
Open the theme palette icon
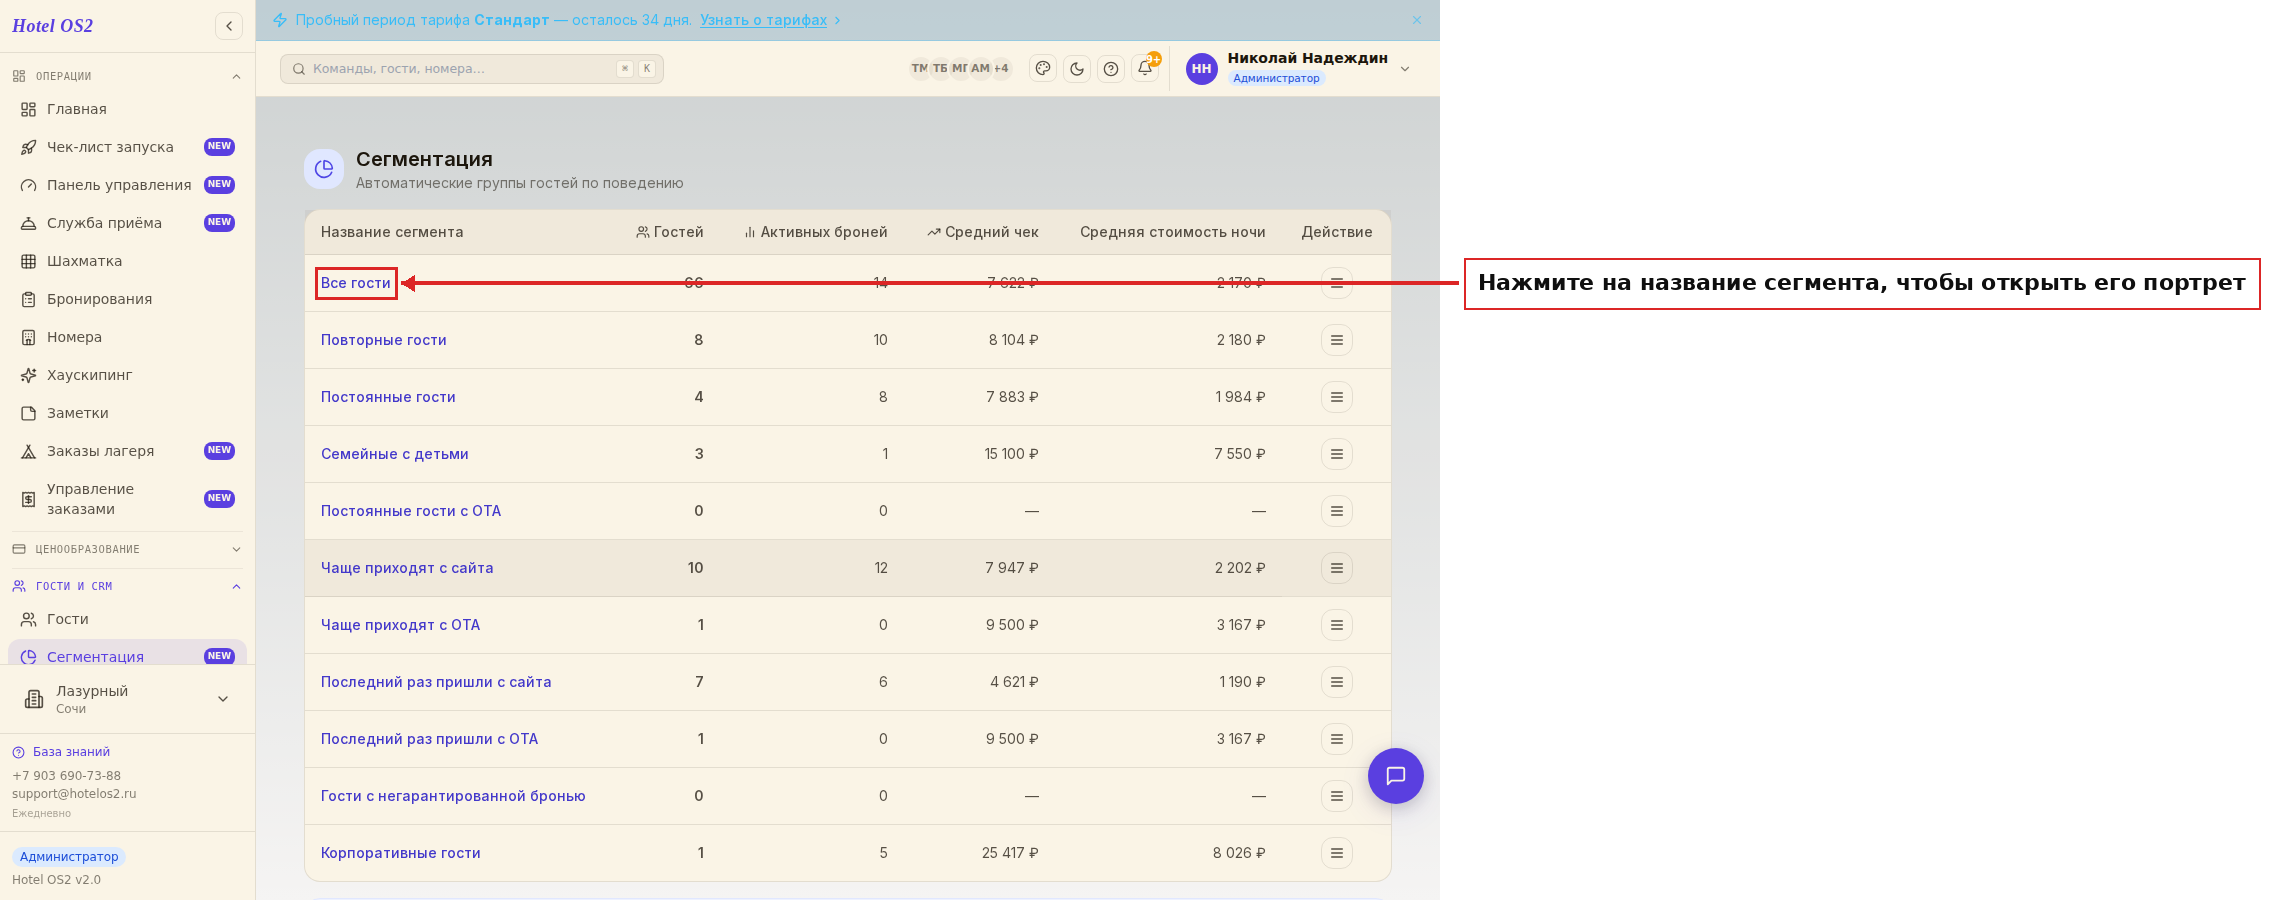[1043, 69]
